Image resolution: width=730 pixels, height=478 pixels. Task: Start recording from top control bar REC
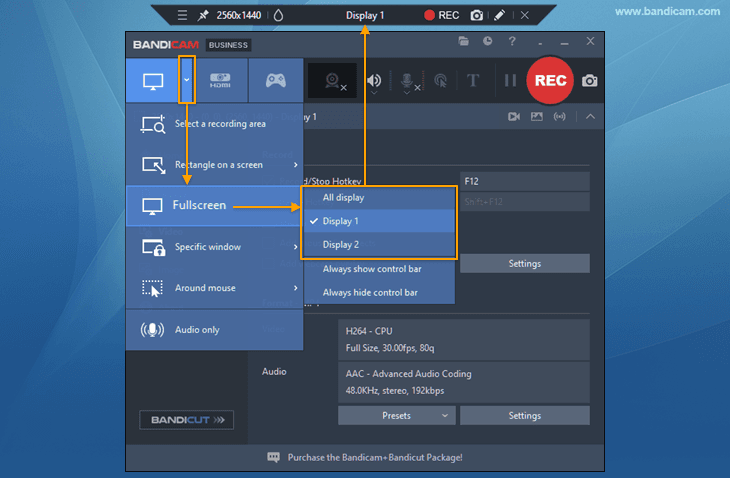tap(441, 15)
